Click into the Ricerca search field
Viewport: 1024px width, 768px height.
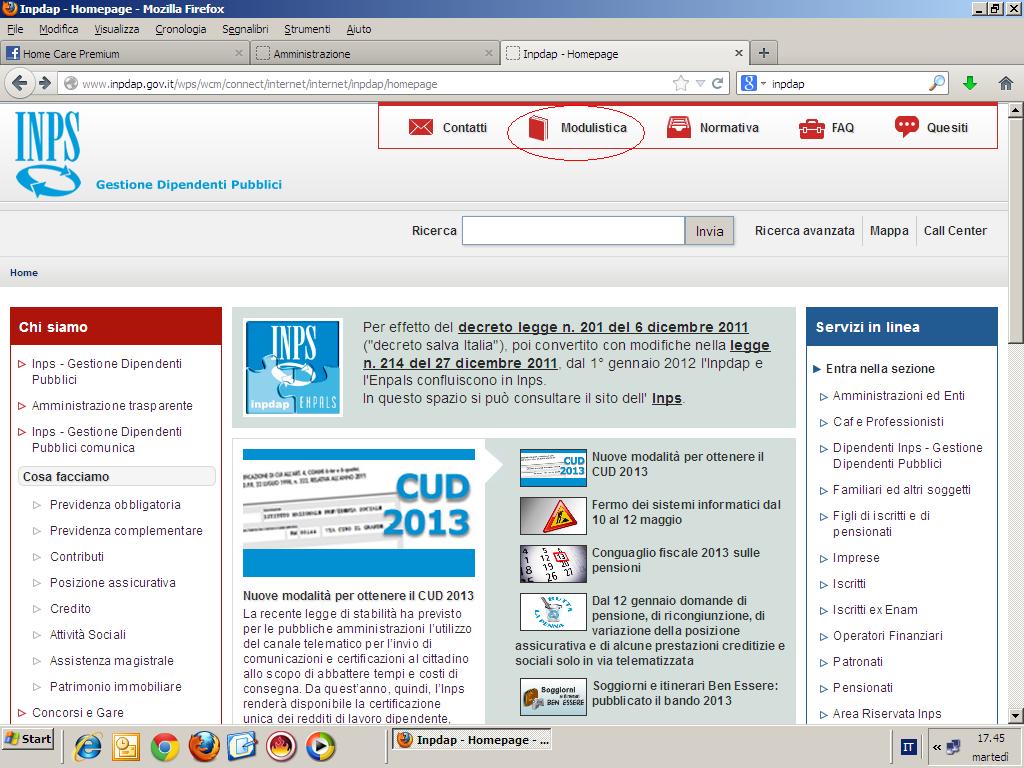coord(573,231)
